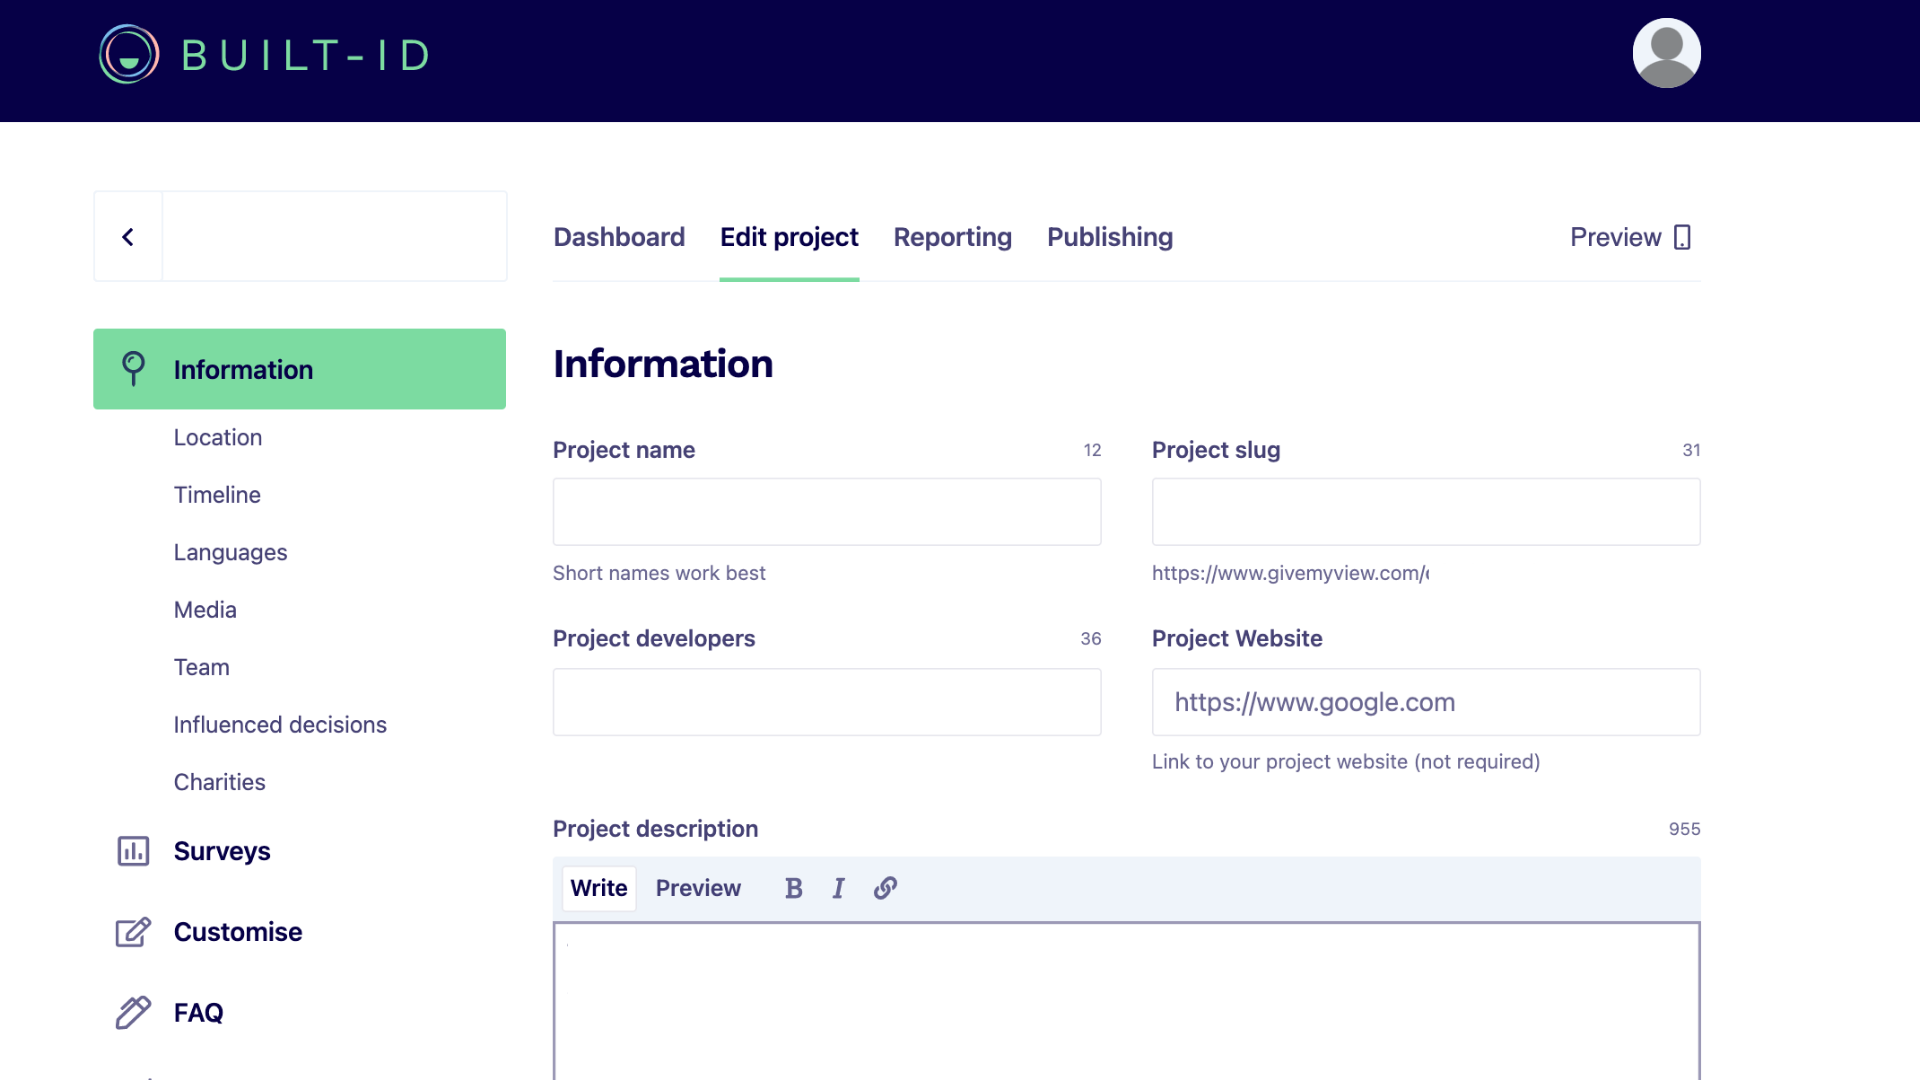Open the Publishing tab
Viewport: 1920px width, 1080px height.
tap(1110, 237)
